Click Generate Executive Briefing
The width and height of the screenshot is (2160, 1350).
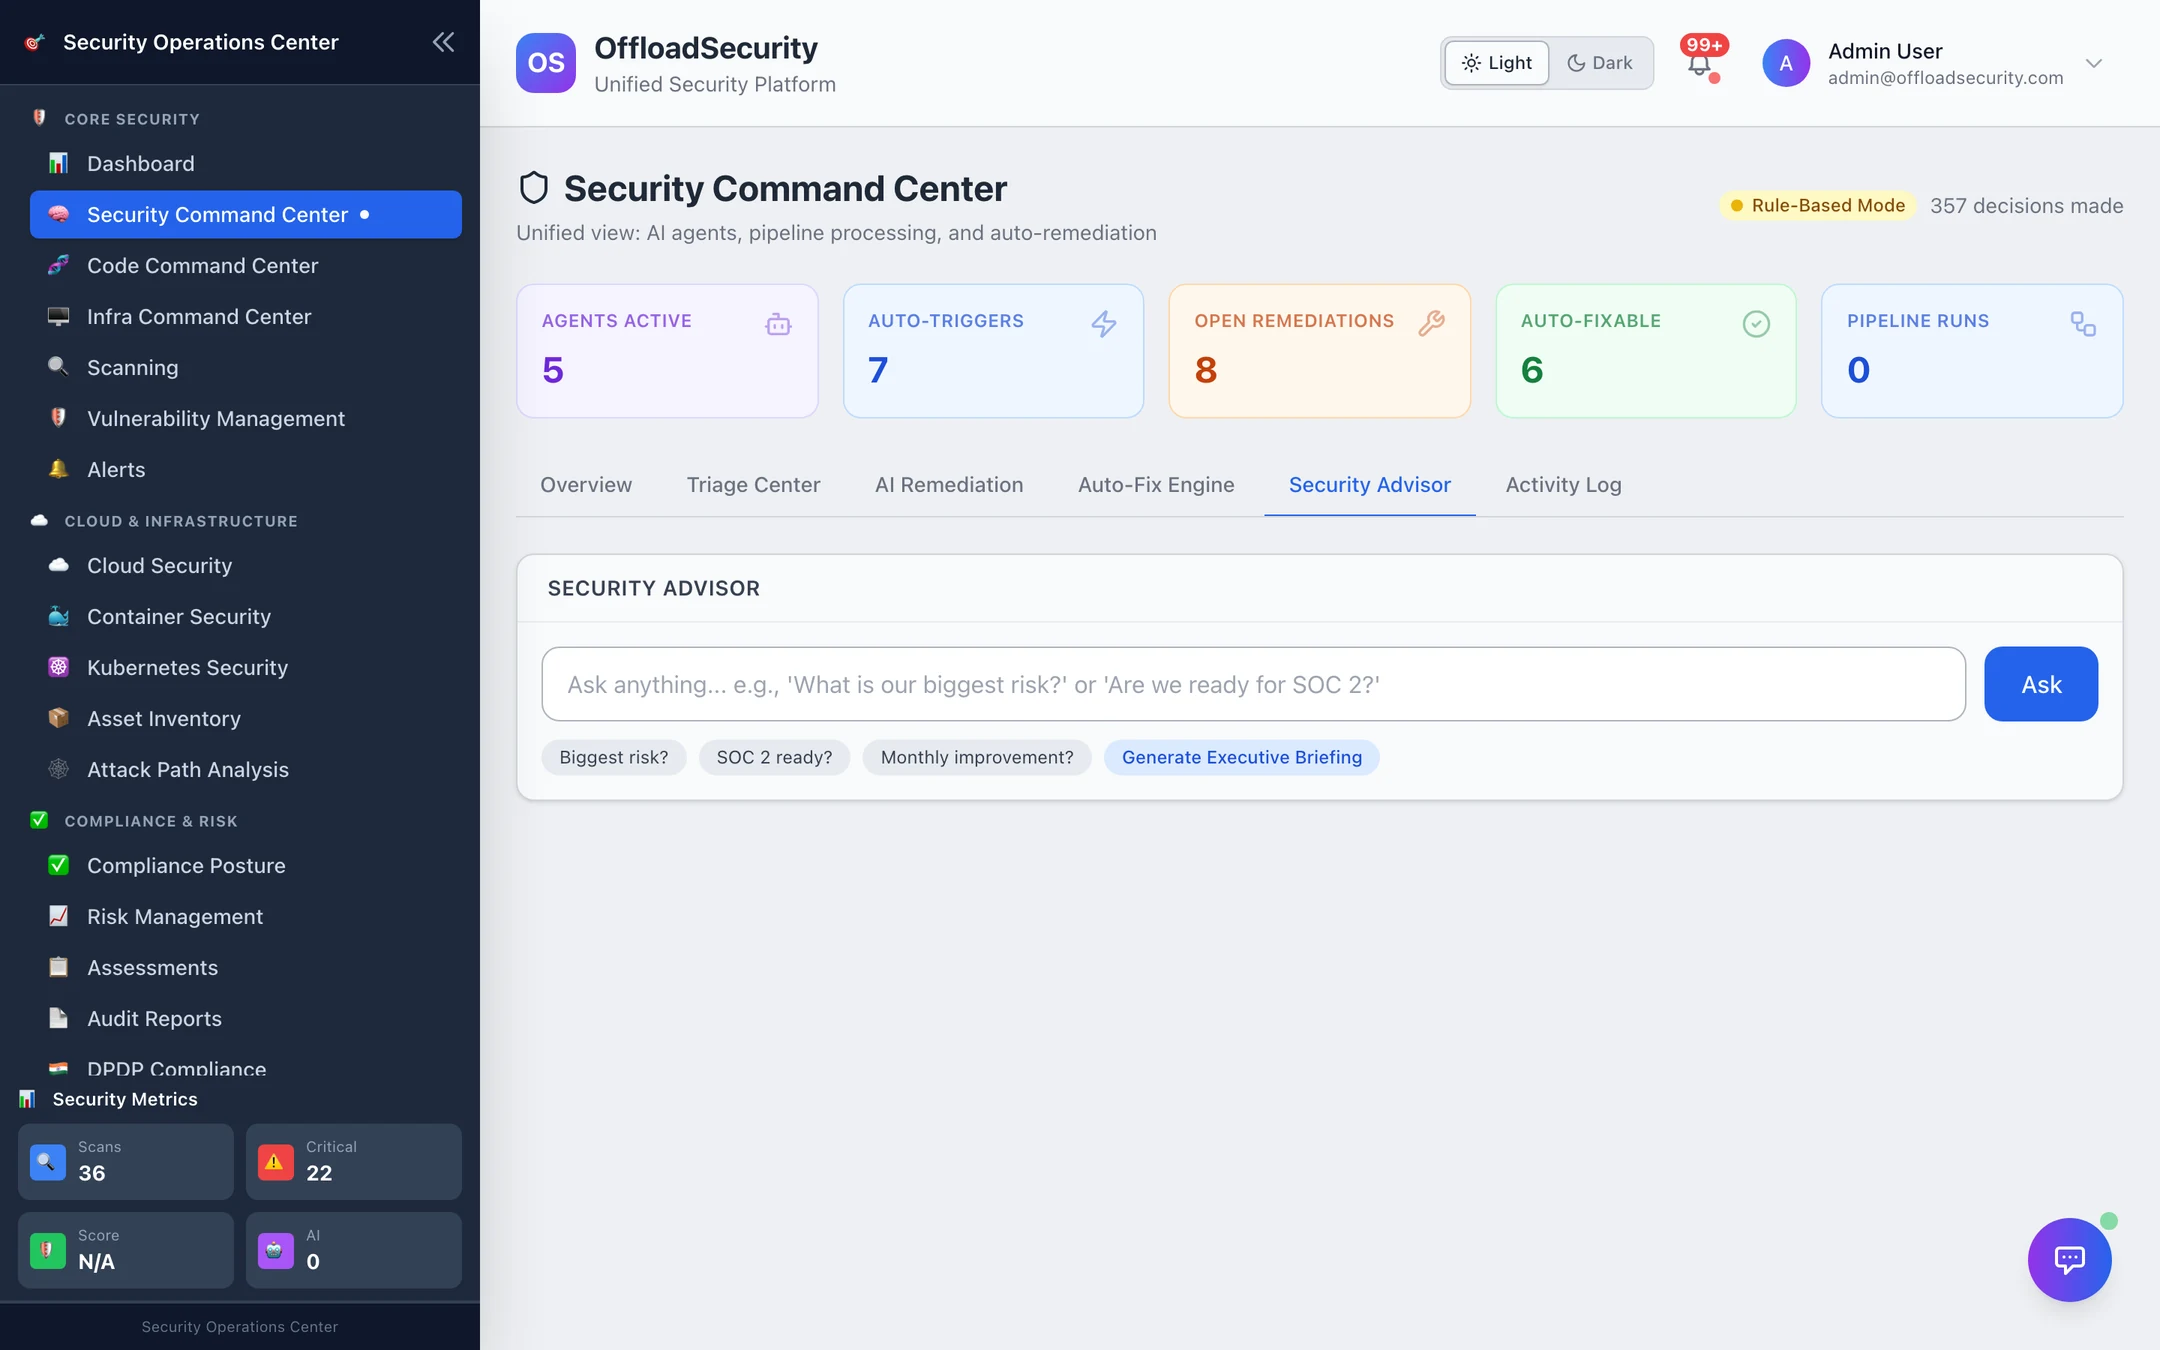[x=1242, y=757]
